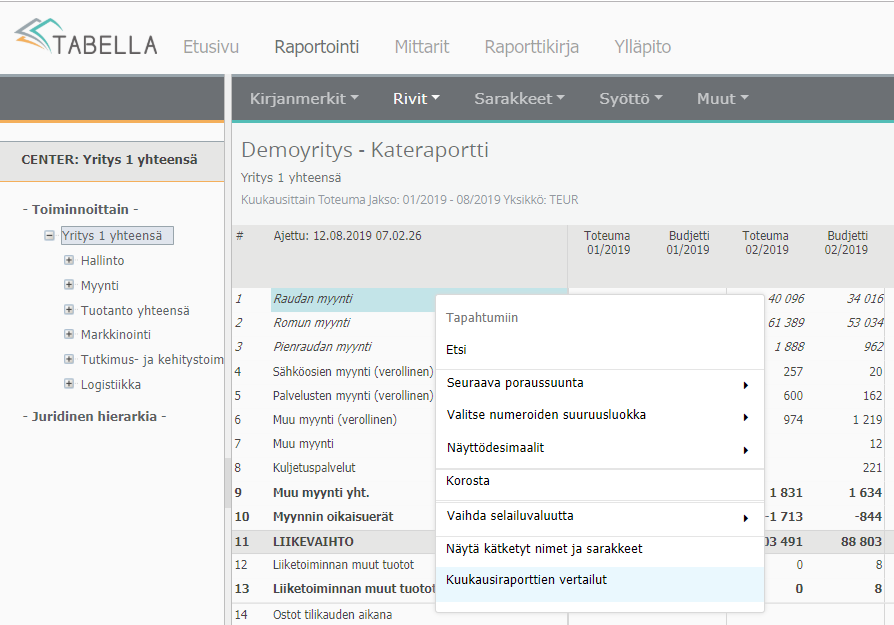The image size is (894, 625).
Task: Open the Syöttö dropdown menu
Action: point(630,98)
